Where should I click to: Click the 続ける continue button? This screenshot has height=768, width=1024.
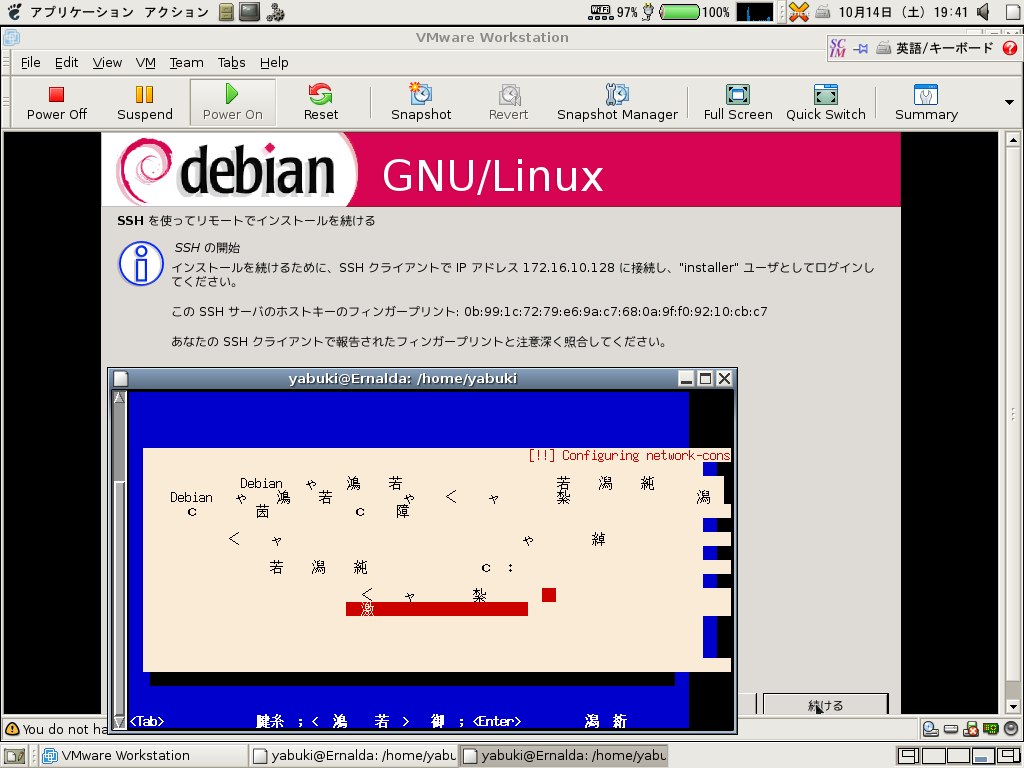[825, 705]
